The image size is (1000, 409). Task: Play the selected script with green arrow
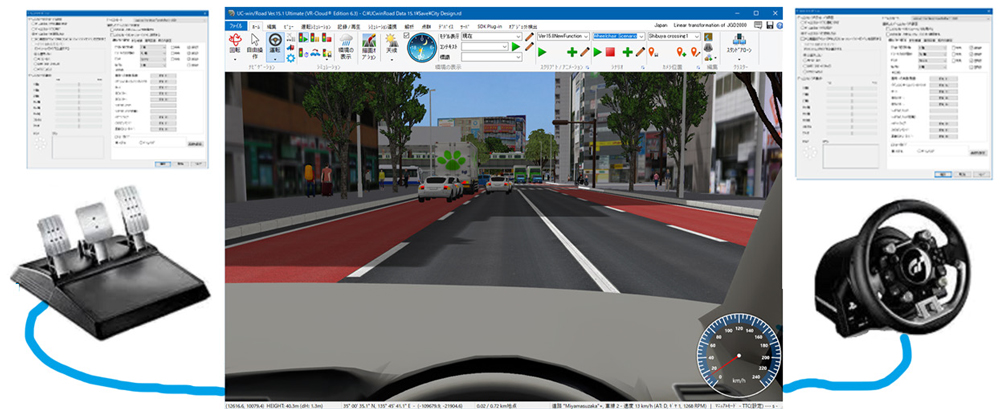pos(542,52)
